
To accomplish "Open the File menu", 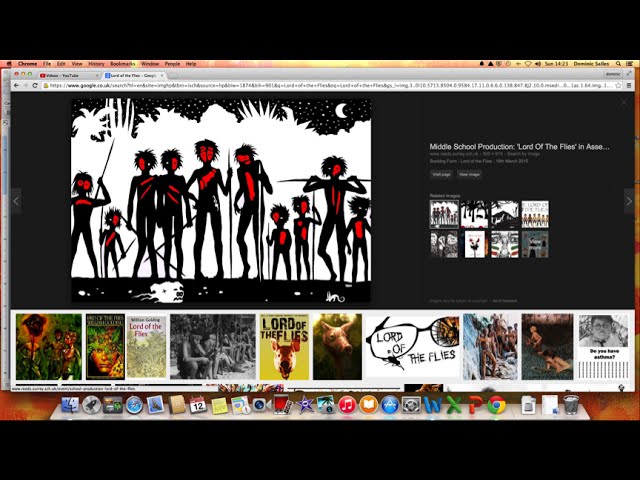I will (x=47, y=64).
